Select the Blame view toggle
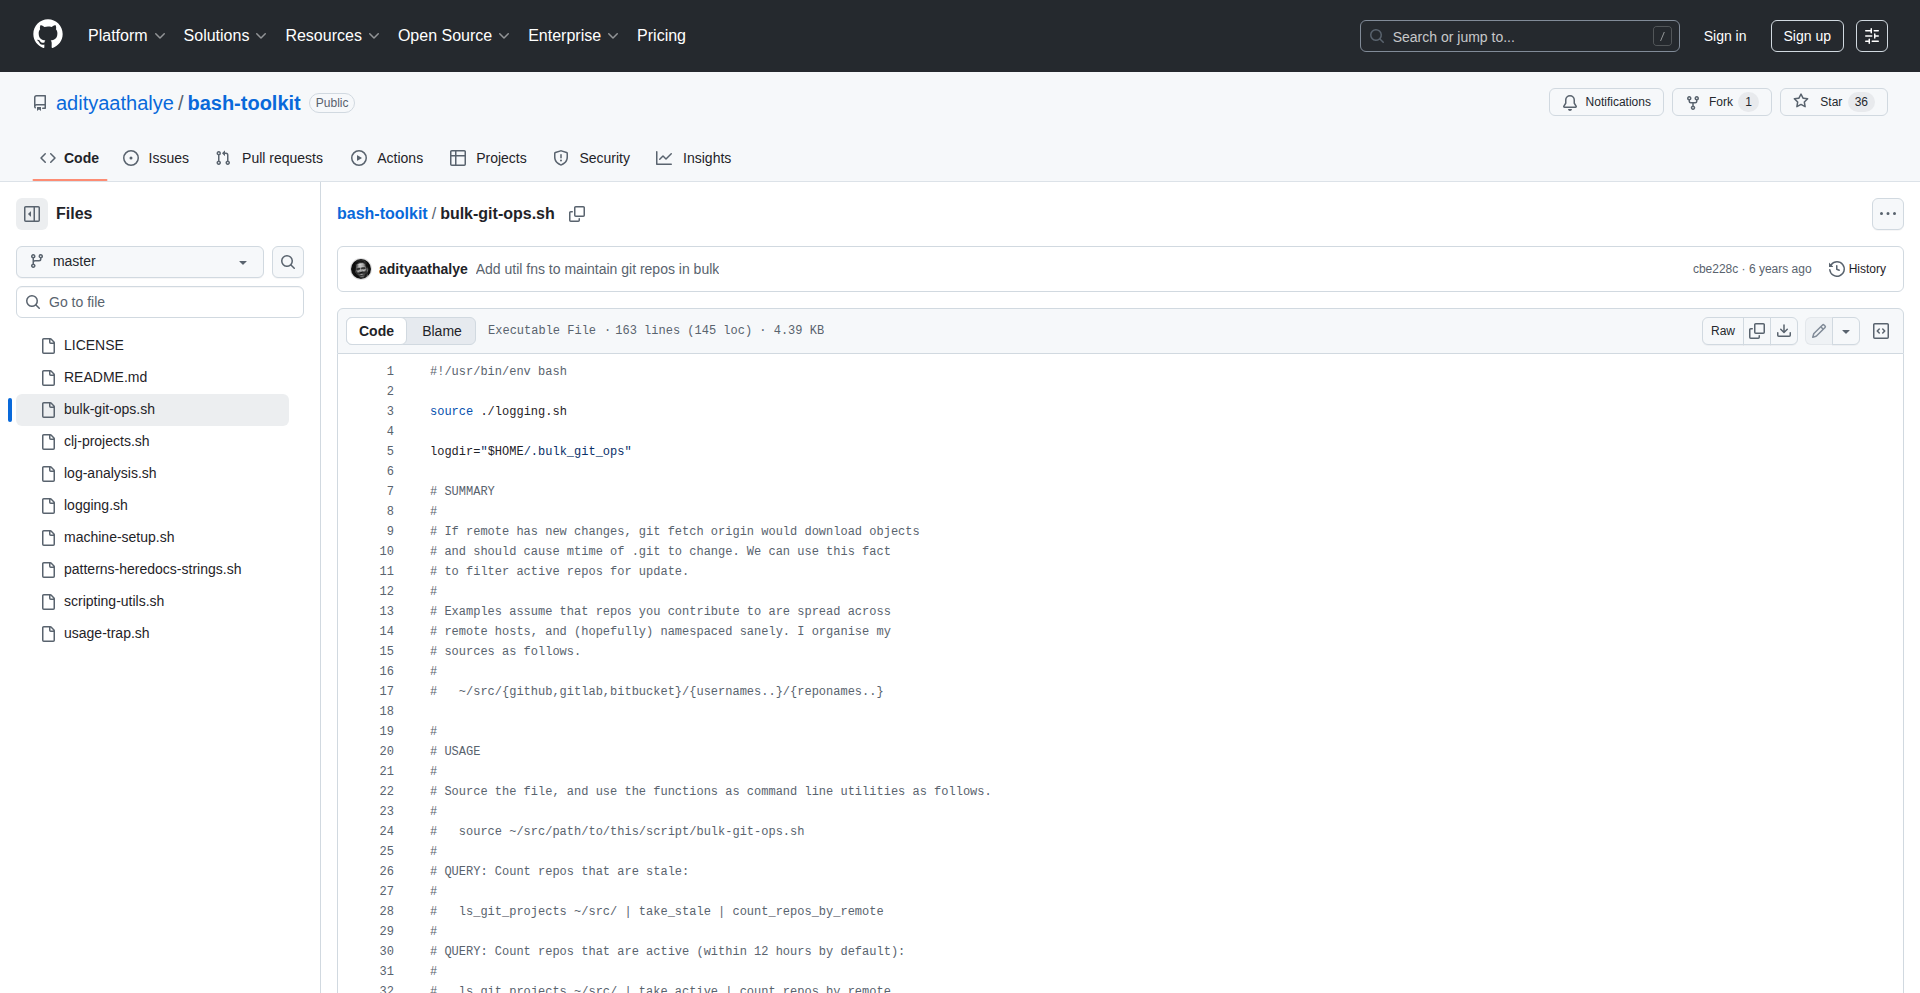 [x=442, y=331]
